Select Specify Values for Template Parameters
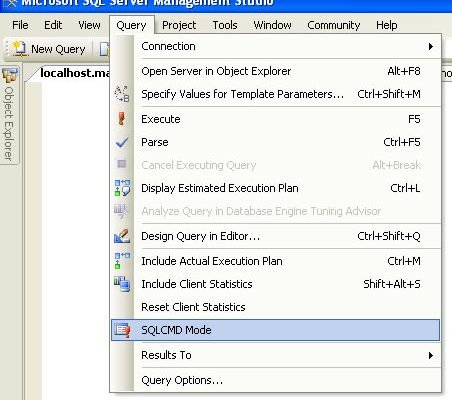This screenshot has height=400, width=452. [x=275, y=94]
